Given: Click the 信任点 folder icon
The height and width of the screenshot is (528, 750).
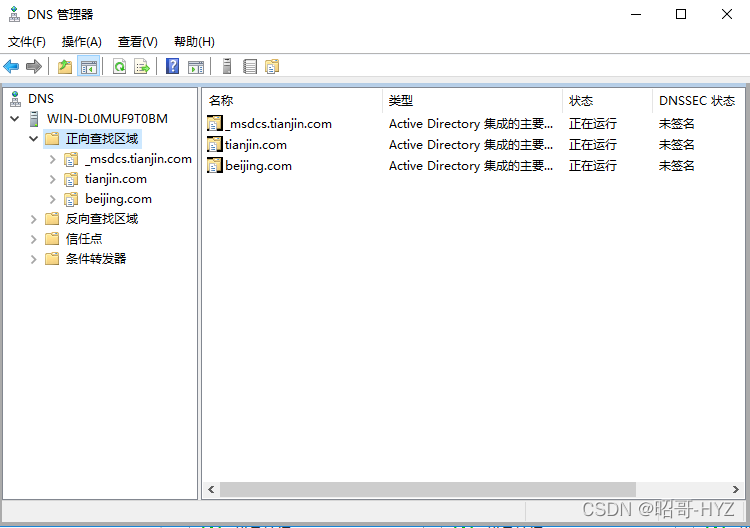Looking at the screenshot, I should tap(52, 239).
